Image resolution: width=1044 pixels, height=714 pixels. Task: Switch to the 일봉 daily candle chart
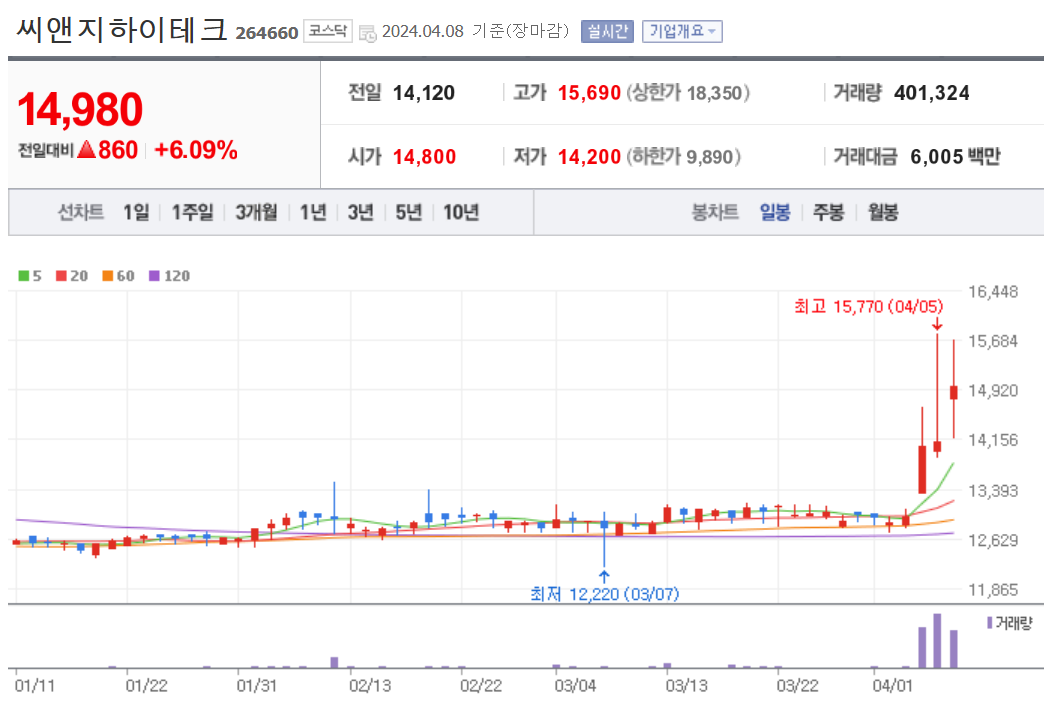[775, 212]
